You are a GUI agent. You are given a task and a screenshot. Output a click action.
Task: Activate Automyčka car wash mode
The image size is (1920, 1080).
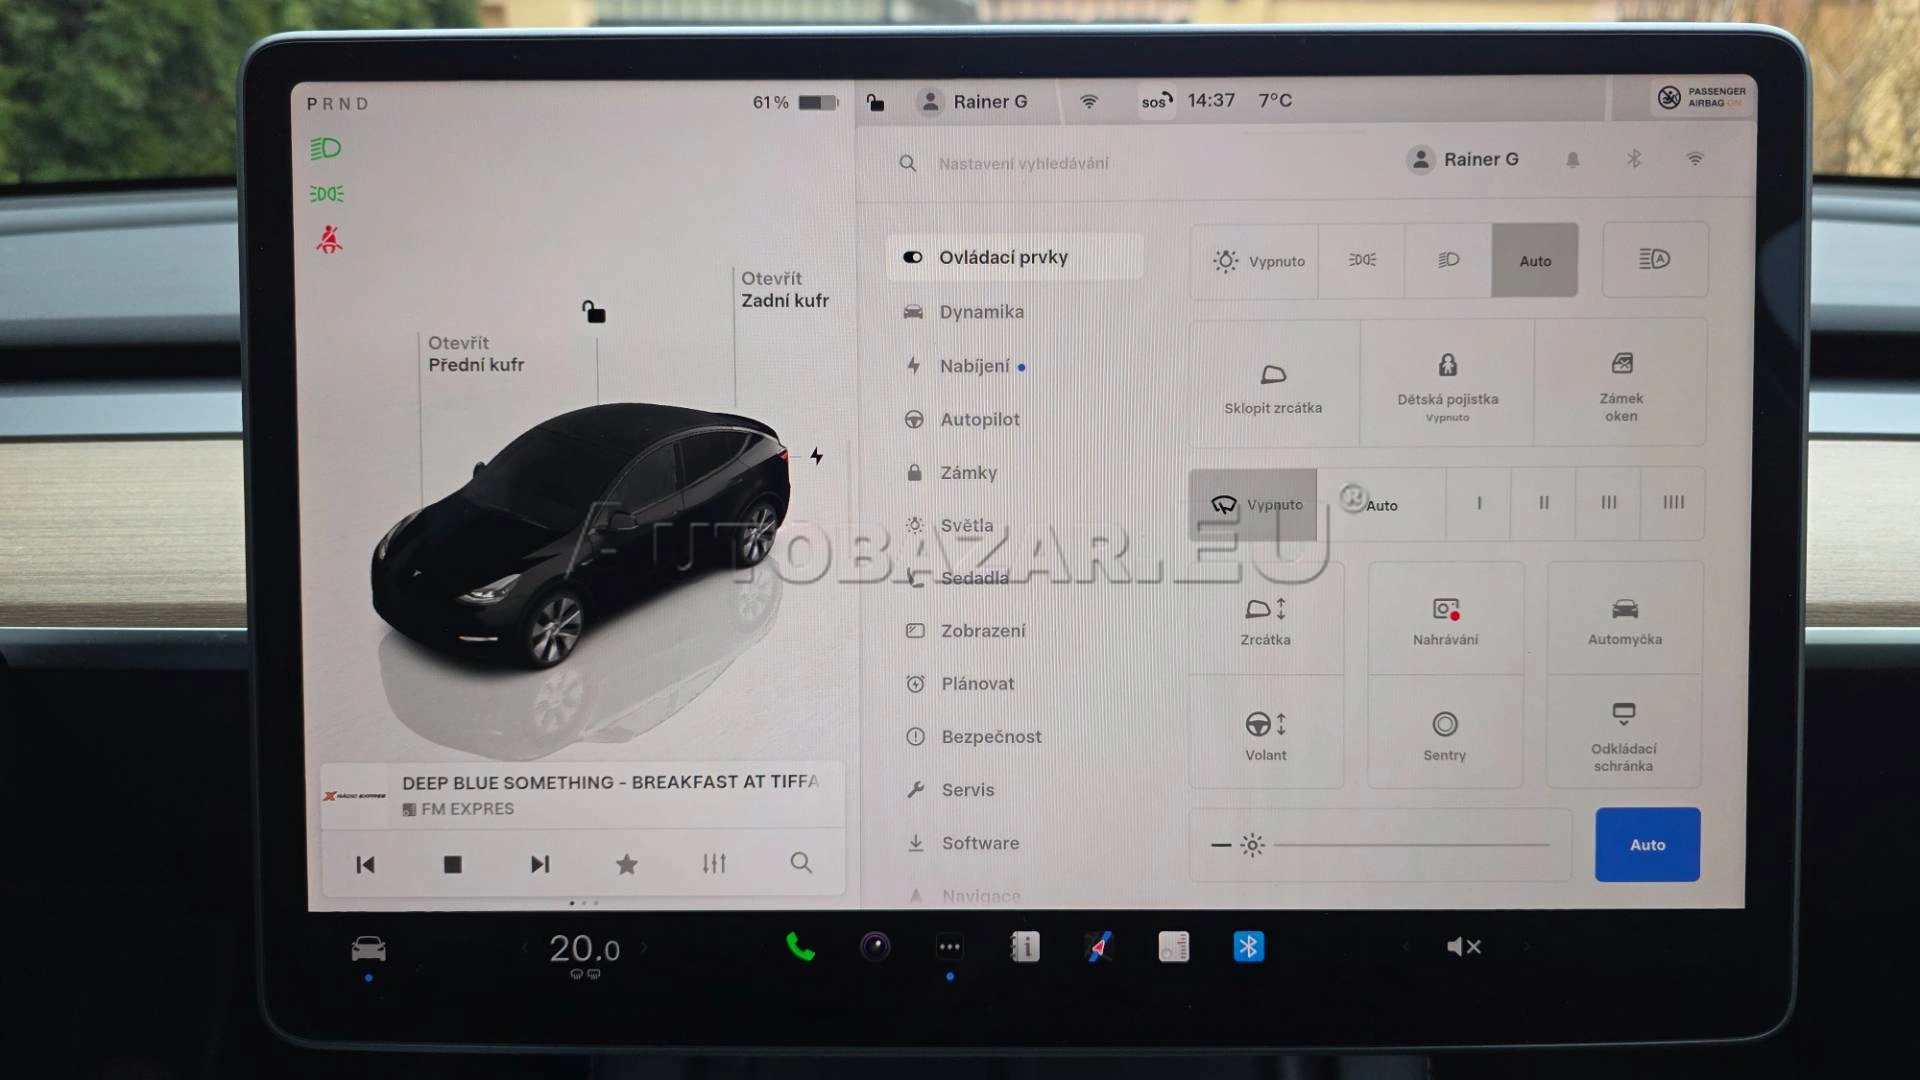tap(1625, 620)
